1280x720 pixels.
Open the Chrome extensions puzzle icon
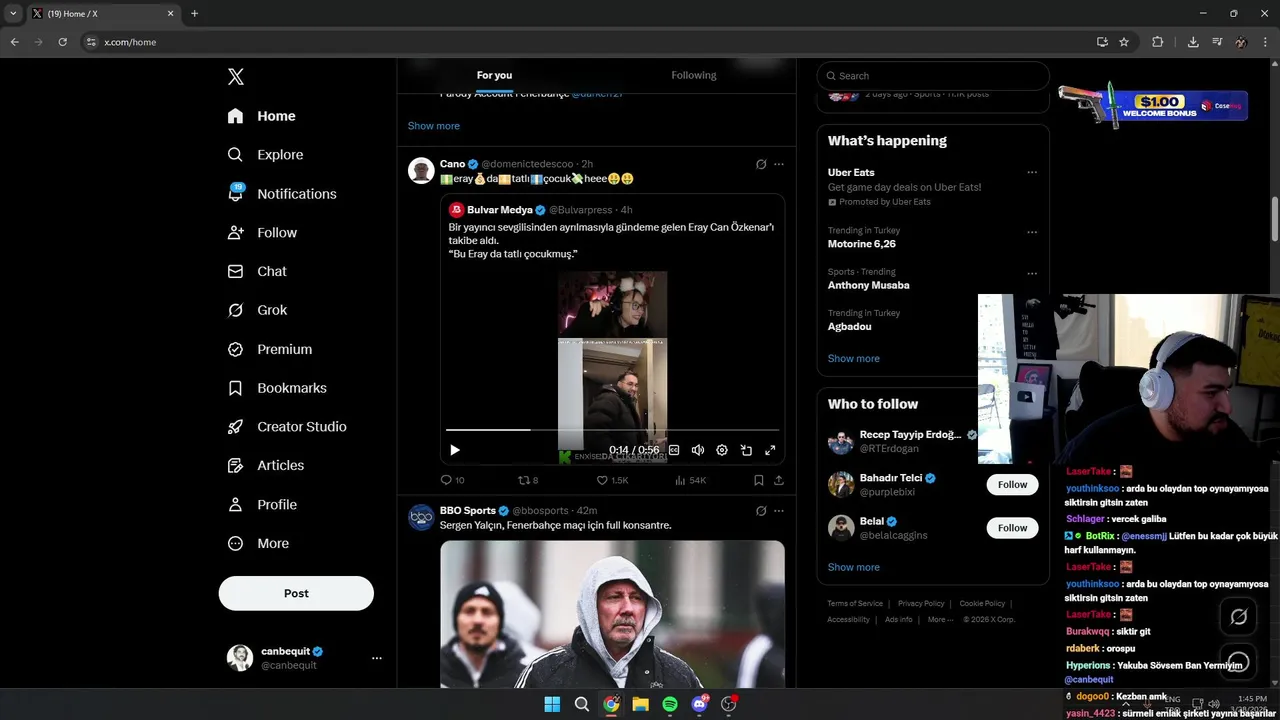click(x=1158, y=42)
